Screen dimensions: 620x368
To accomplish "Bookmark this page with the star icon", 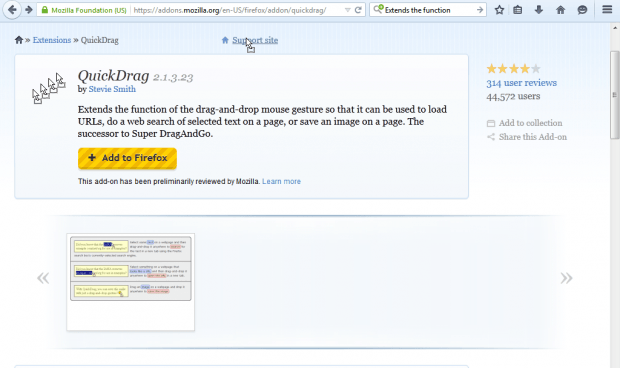I will tap(499, 10).
